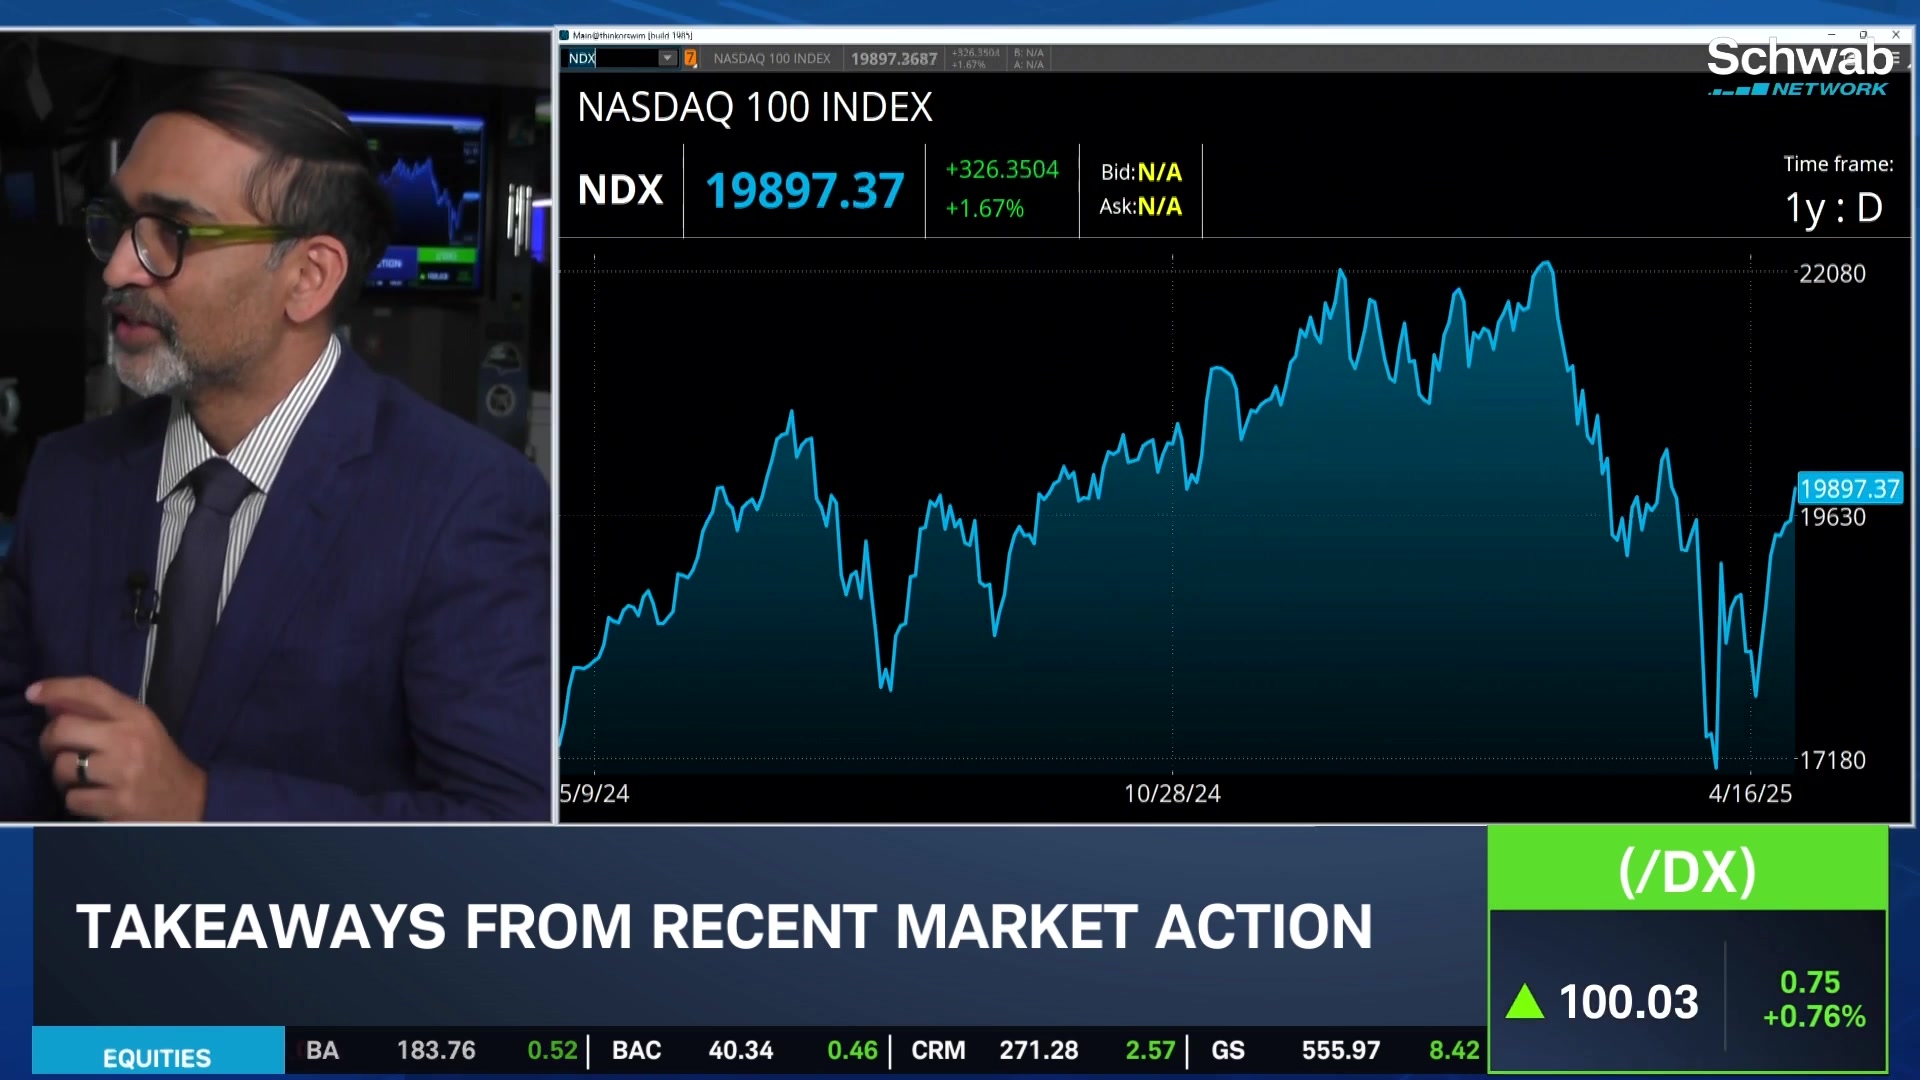Select the EQUITIES ticker tab
1920x1080 pixels.
pyautogui.click(x=157, y=1057)
